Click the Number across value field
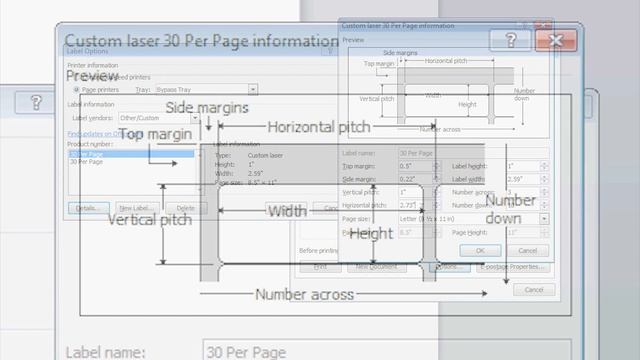This screenshot has width=640, height=360. pos(523,192)
